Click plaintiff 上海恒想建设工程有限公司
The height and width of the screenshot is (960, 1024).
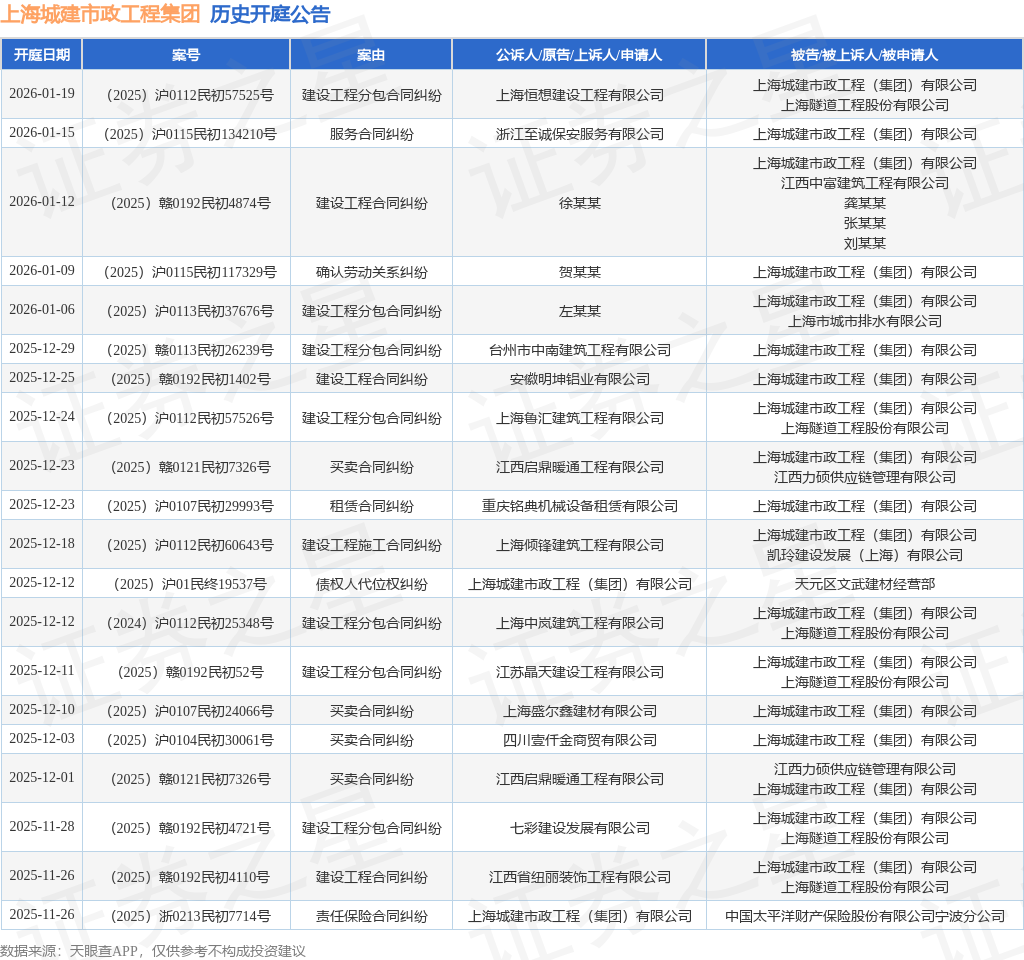pos(579,95)
